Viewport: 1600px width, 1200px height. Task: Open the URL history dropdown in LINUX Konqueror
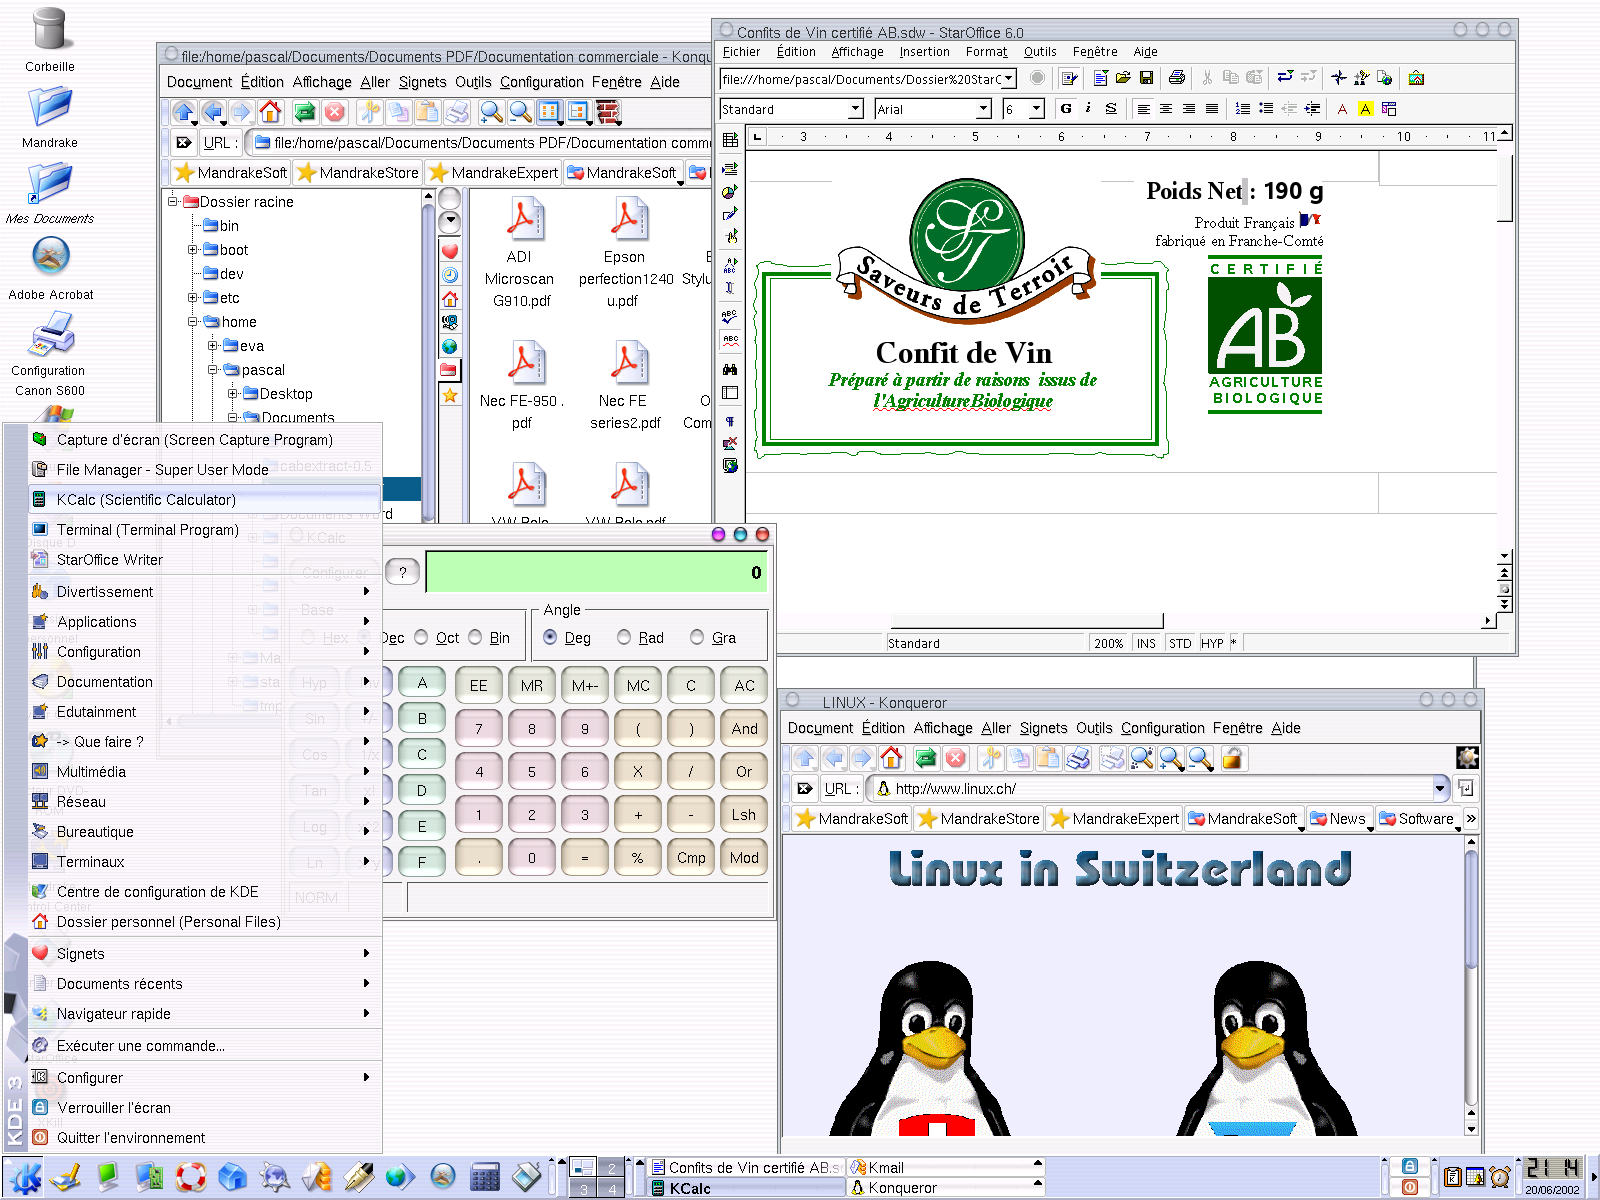pyautogui.click(x=1440, y=789)
